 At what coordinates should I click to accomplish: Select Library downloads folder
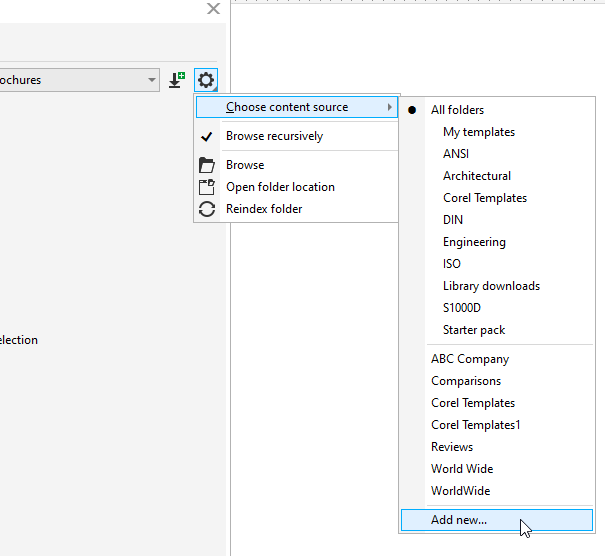coord(491,286)
